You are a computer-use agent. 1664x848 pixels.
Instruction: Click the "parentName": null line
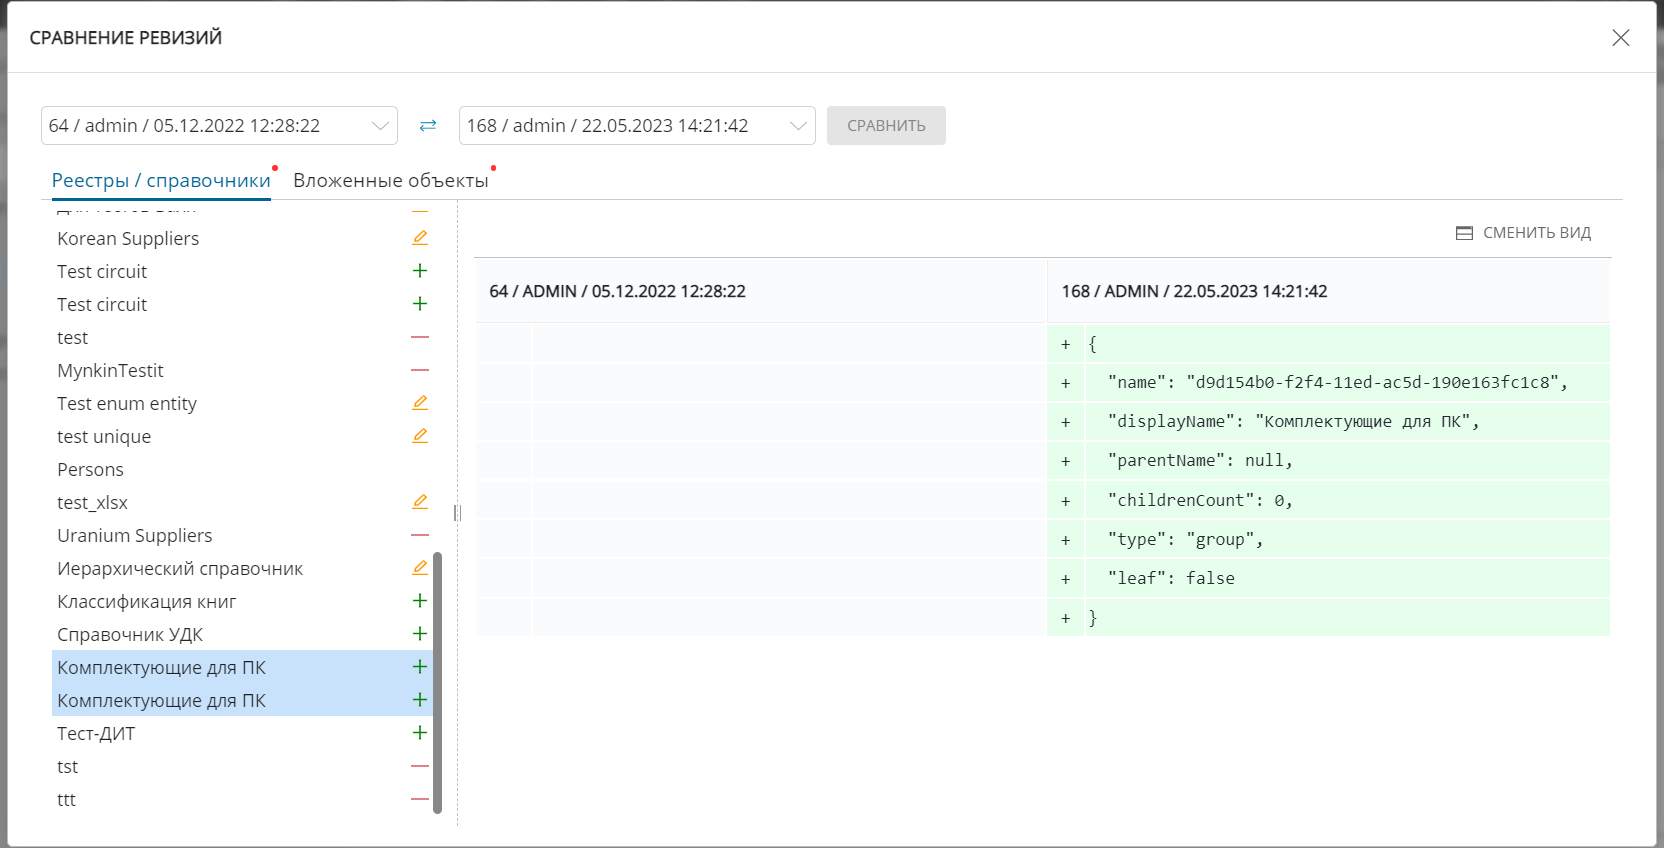coord(1328,460)
